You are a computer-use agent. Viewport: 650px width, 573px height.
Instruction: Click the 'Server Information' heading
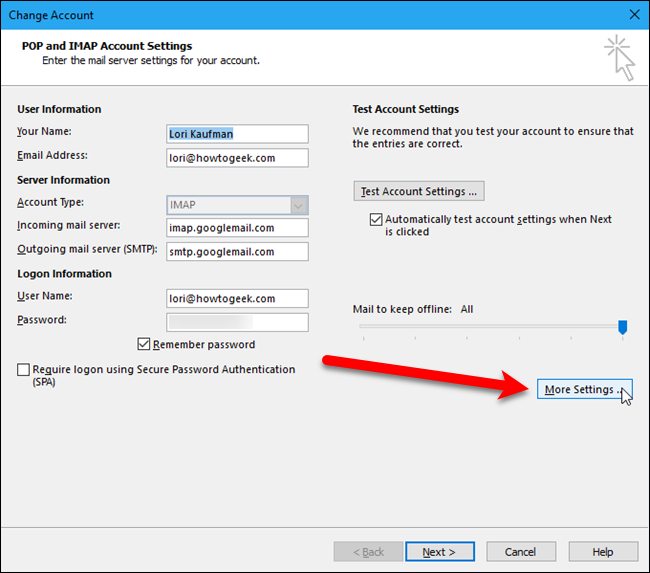(x=63, y=180)
